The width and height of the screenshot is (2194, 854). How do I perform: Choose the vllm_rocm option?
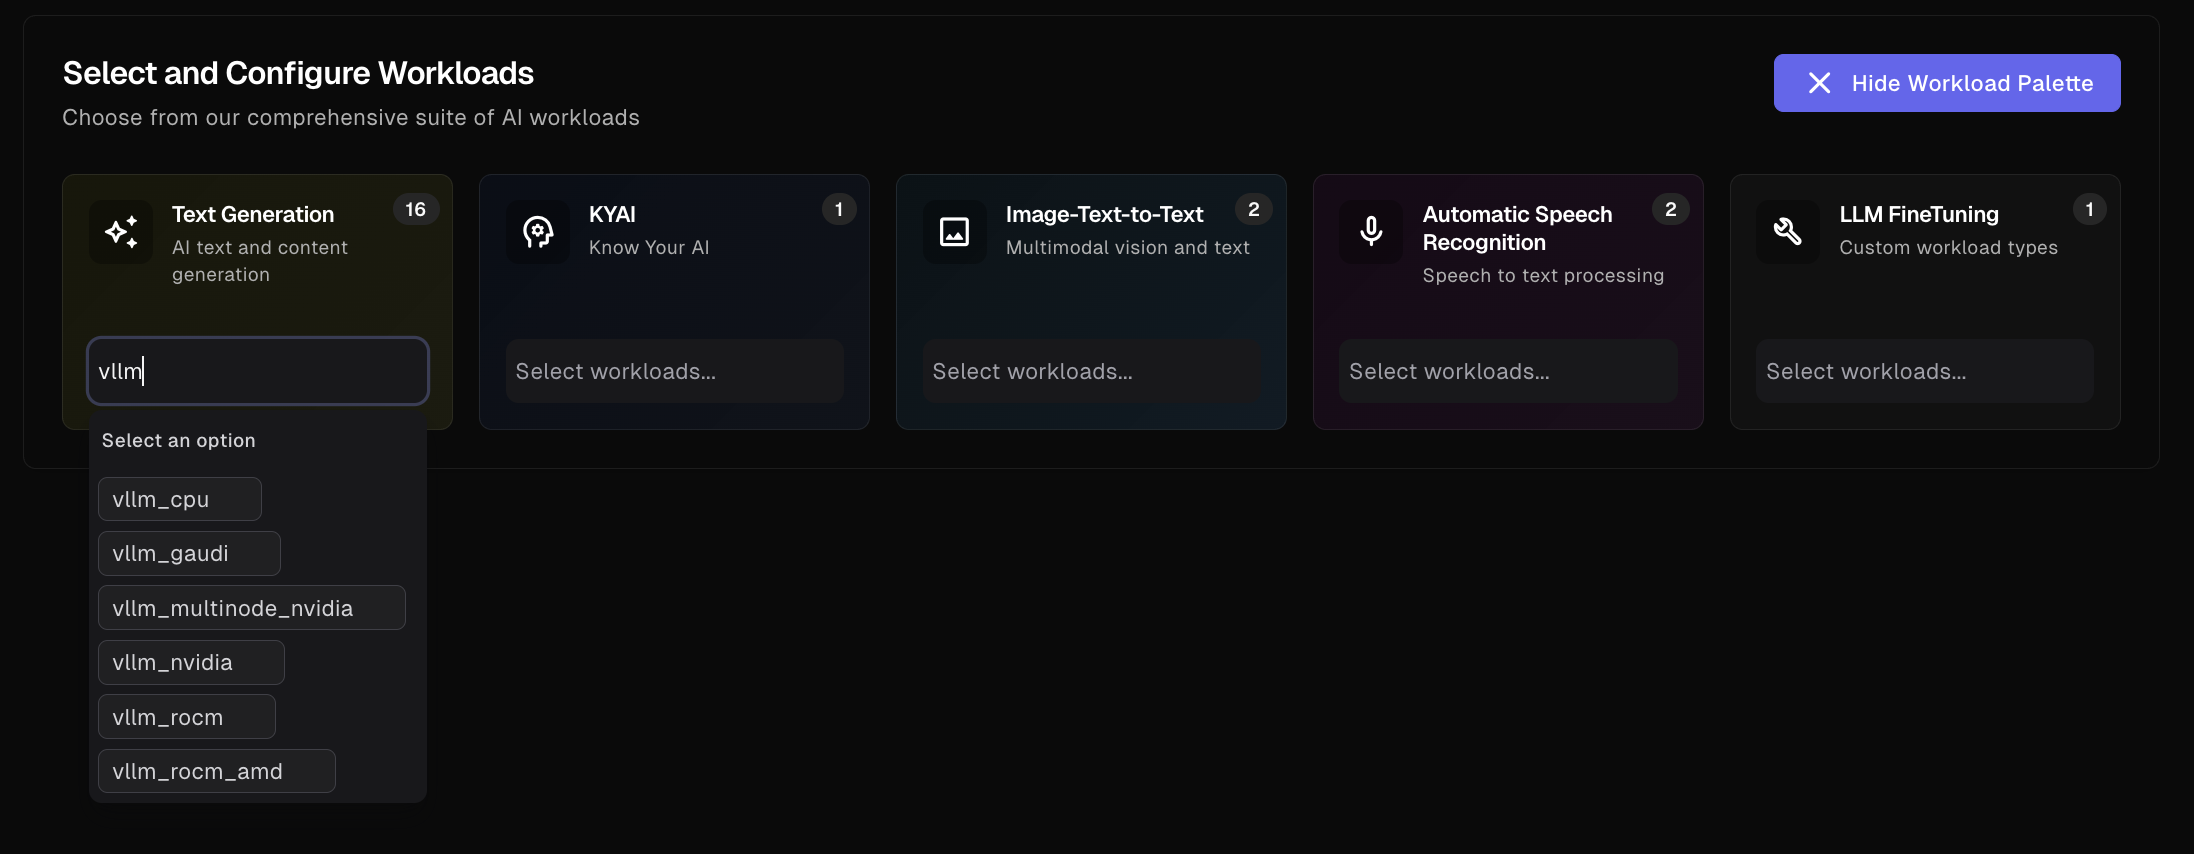pos(187,717)
